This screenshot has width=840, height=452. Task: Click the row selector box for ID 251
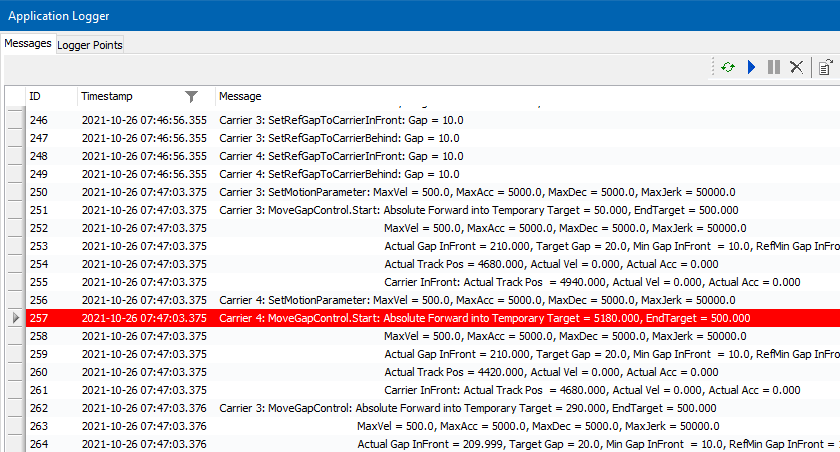click(x=13, y=210)
